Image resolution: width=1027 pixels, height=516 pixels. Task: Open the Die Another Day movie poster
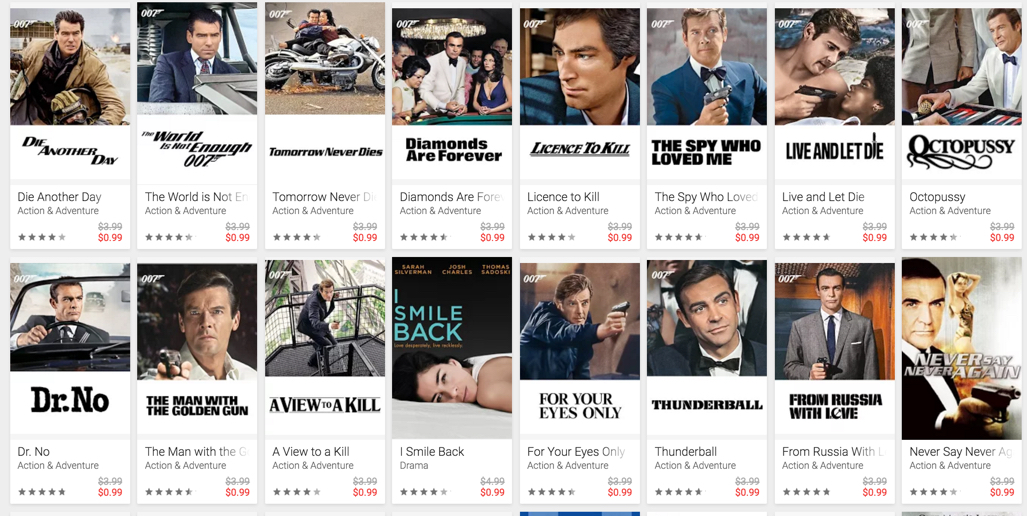pos(70,94)
